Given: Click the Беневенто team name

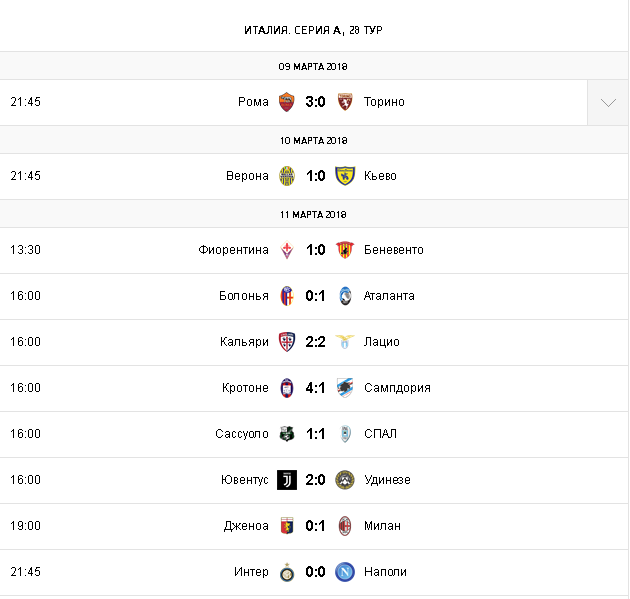Looking at the screenshot, I should pyautogui.click(x=394, y=250).
